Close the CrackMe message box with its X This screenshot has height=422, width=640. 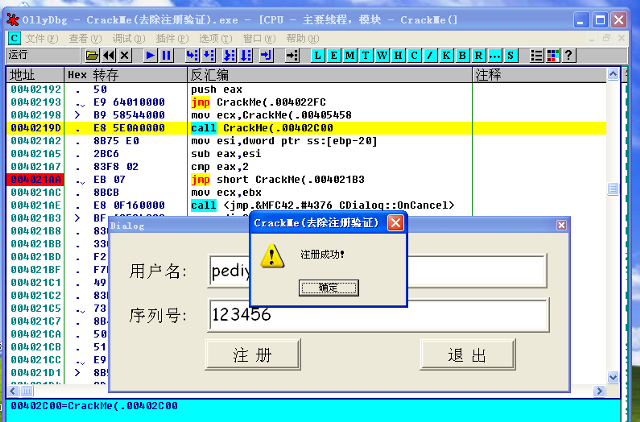coord(395,223)
